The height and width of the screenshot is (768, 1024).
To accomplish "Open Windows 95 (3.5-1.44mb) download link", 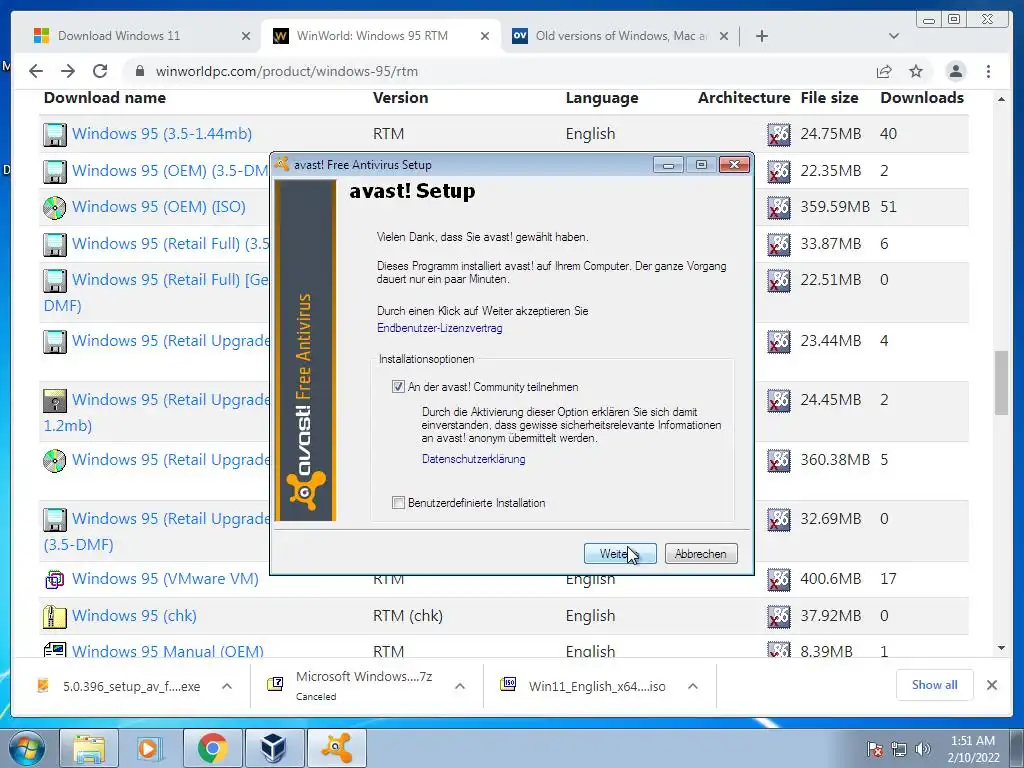I will click(161, 134).
